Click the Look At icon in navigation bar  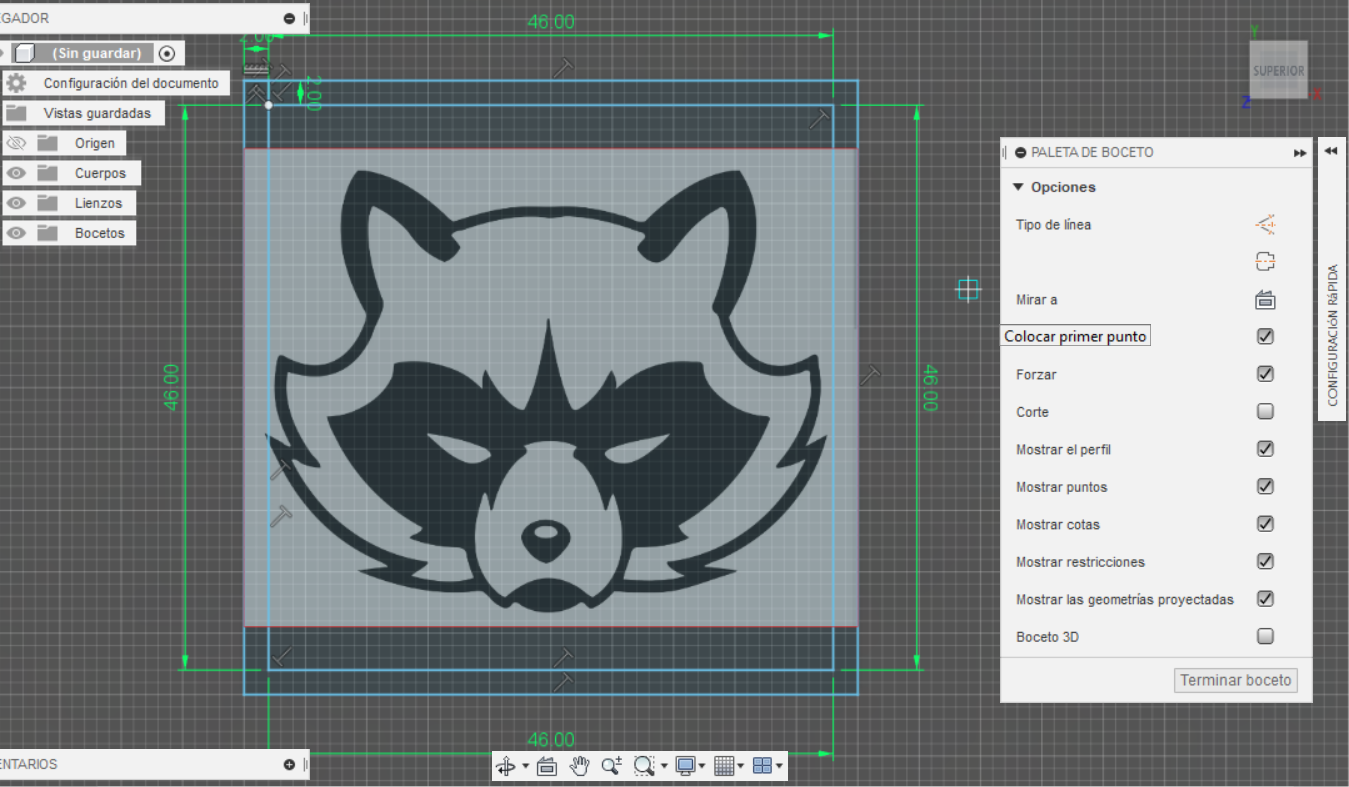(546, 766)
